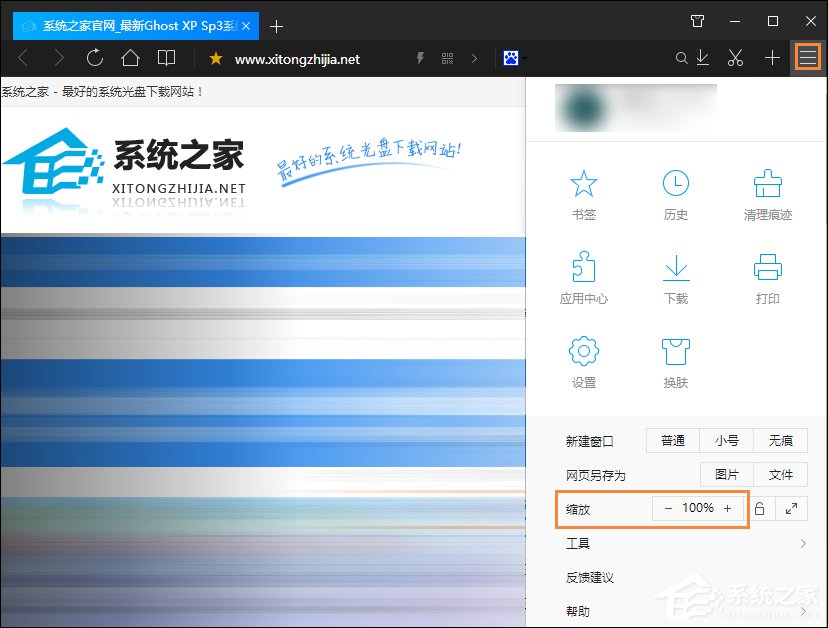Open 应用中心 app center puzzle icon
The image size is (828, 628).
click(x=583, y=278)
